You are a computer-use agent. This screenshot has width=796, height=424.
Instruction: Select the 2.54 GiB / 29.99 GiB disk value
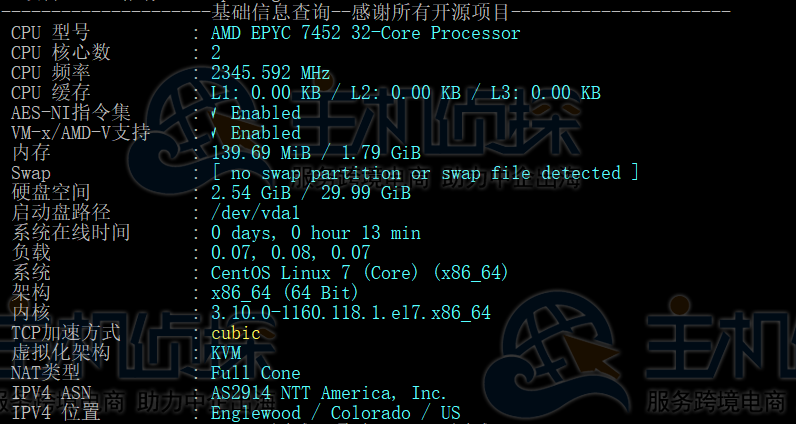point(310,193)
